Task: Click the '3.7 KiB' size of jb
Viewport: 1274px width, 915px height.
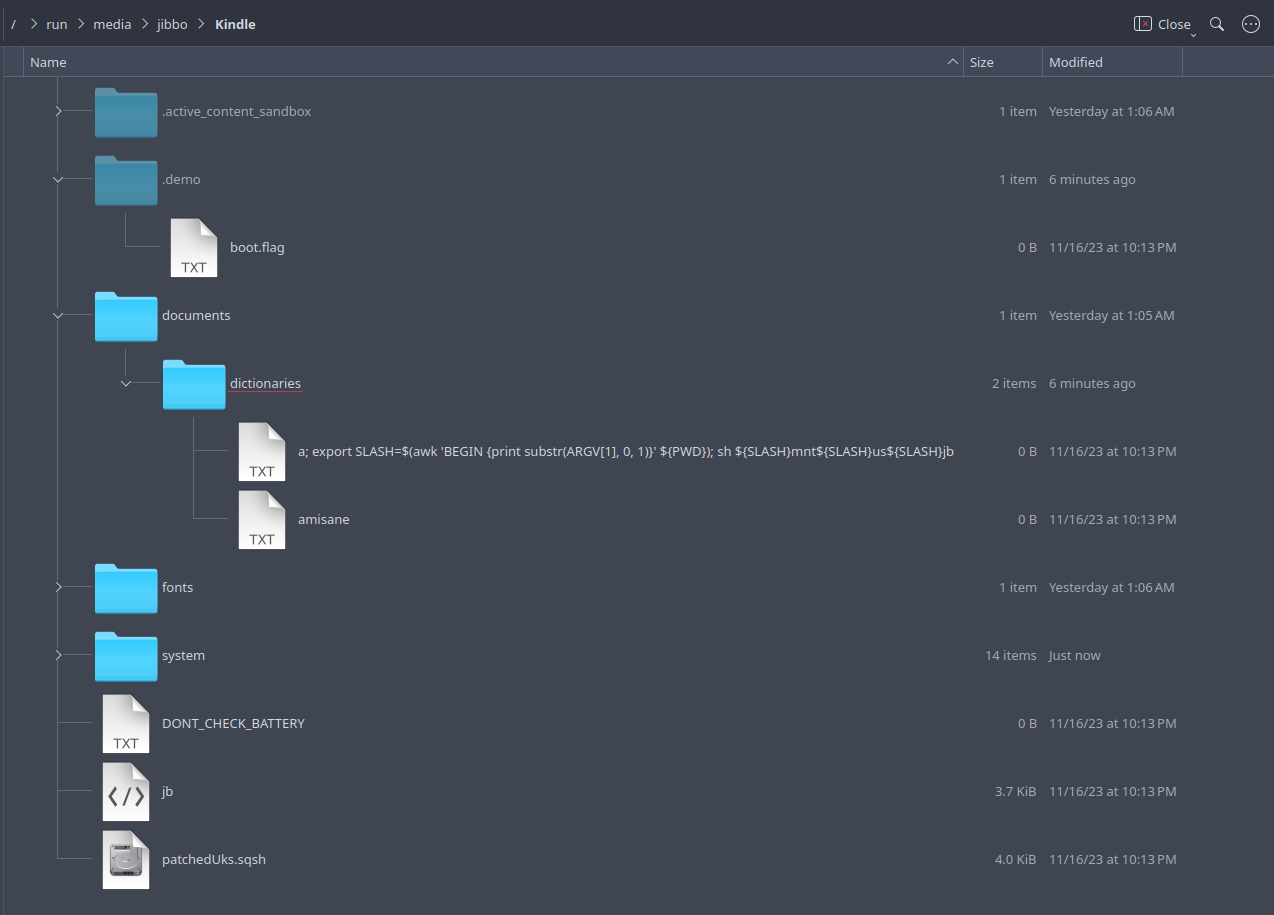Action: [1016, 791]
